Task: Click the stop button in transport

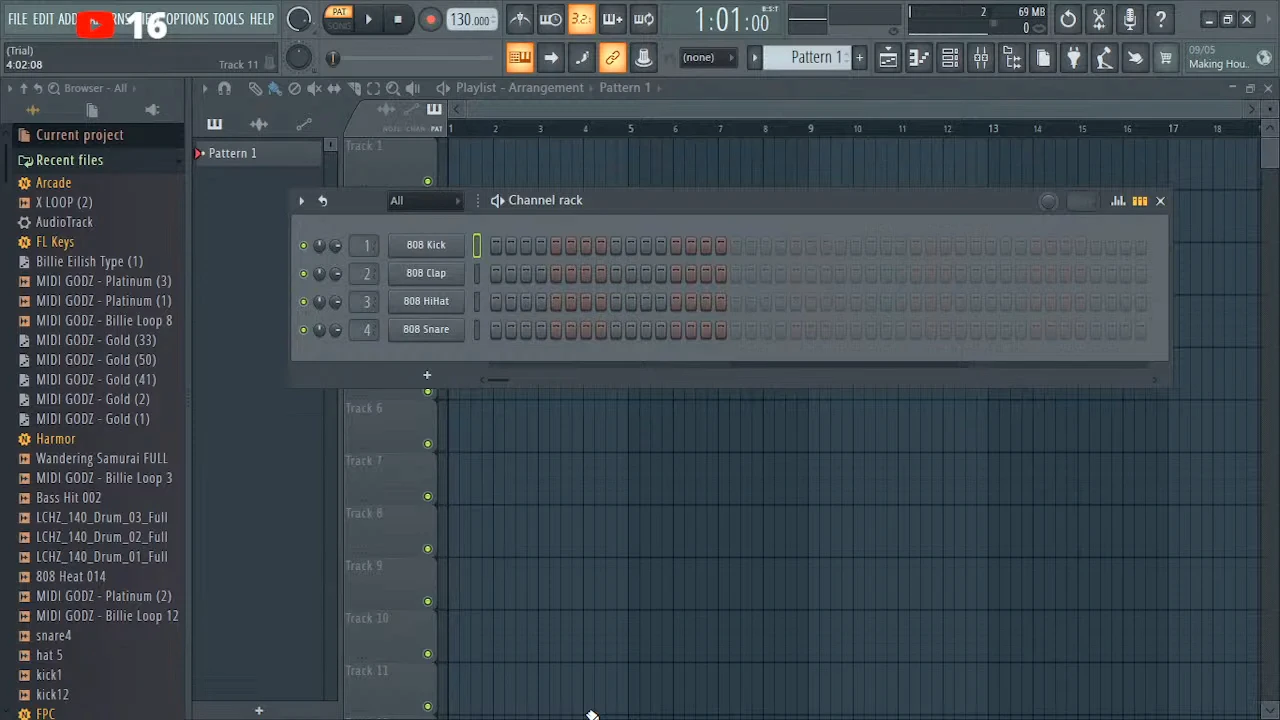Action: point(398,19)
